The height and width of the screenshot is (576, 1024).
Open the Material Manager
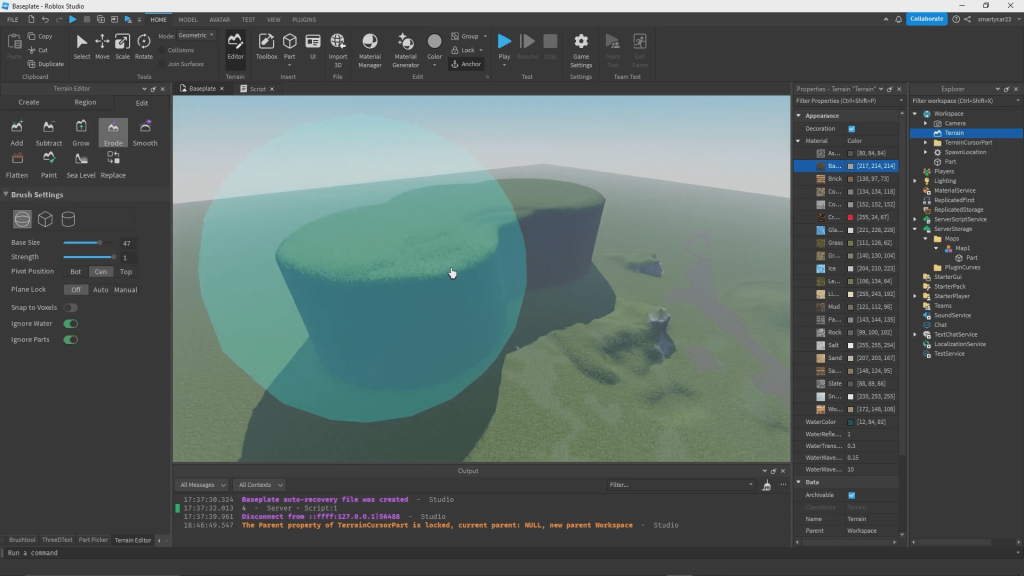pos(370,50)
